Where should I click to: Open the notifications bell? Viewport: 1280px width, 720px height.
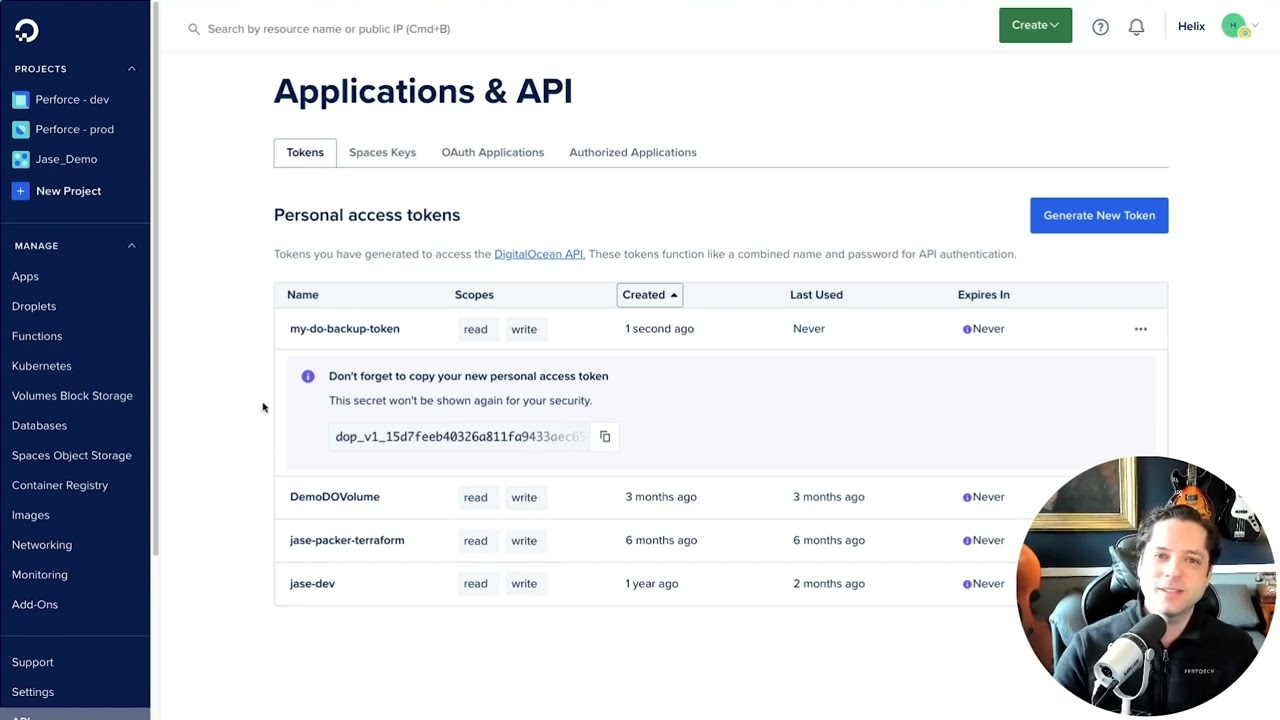pos(1136,27)
